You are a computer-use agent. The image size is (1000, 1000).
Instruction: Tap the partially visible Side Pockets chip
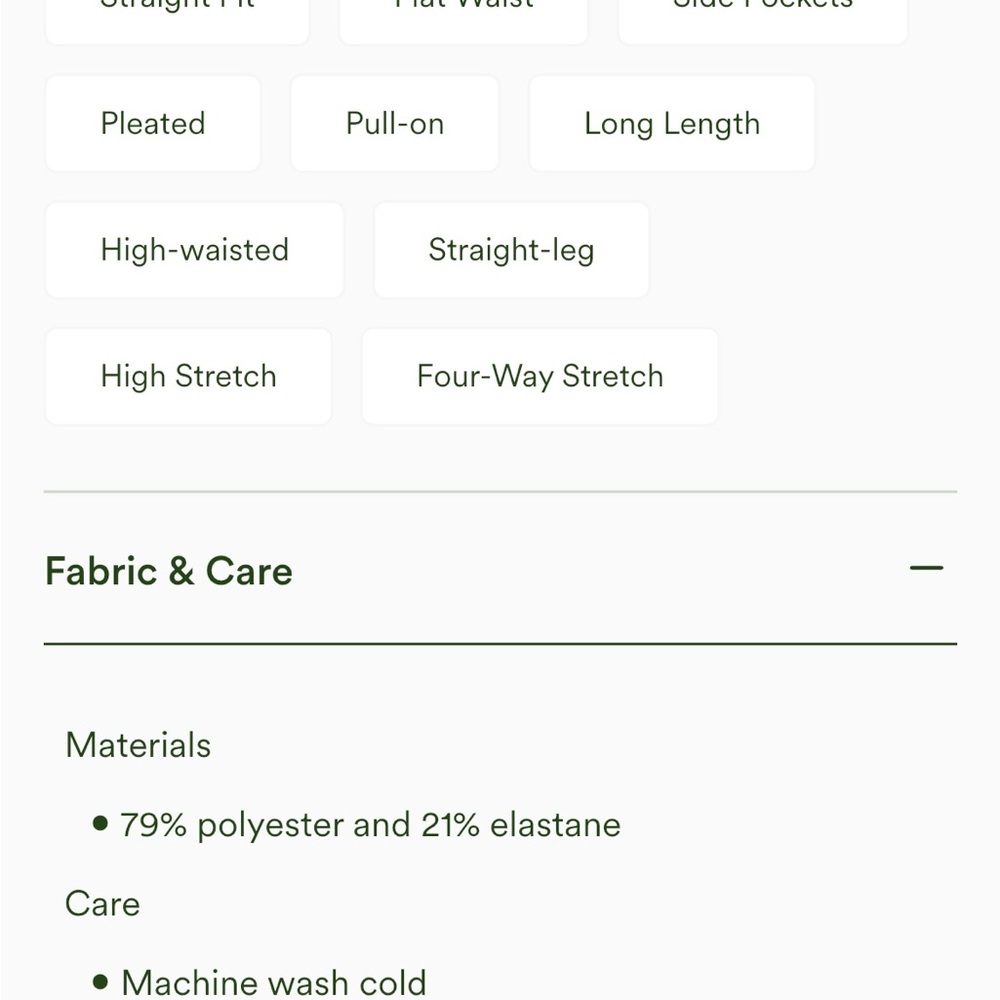[x=763, y=19]
